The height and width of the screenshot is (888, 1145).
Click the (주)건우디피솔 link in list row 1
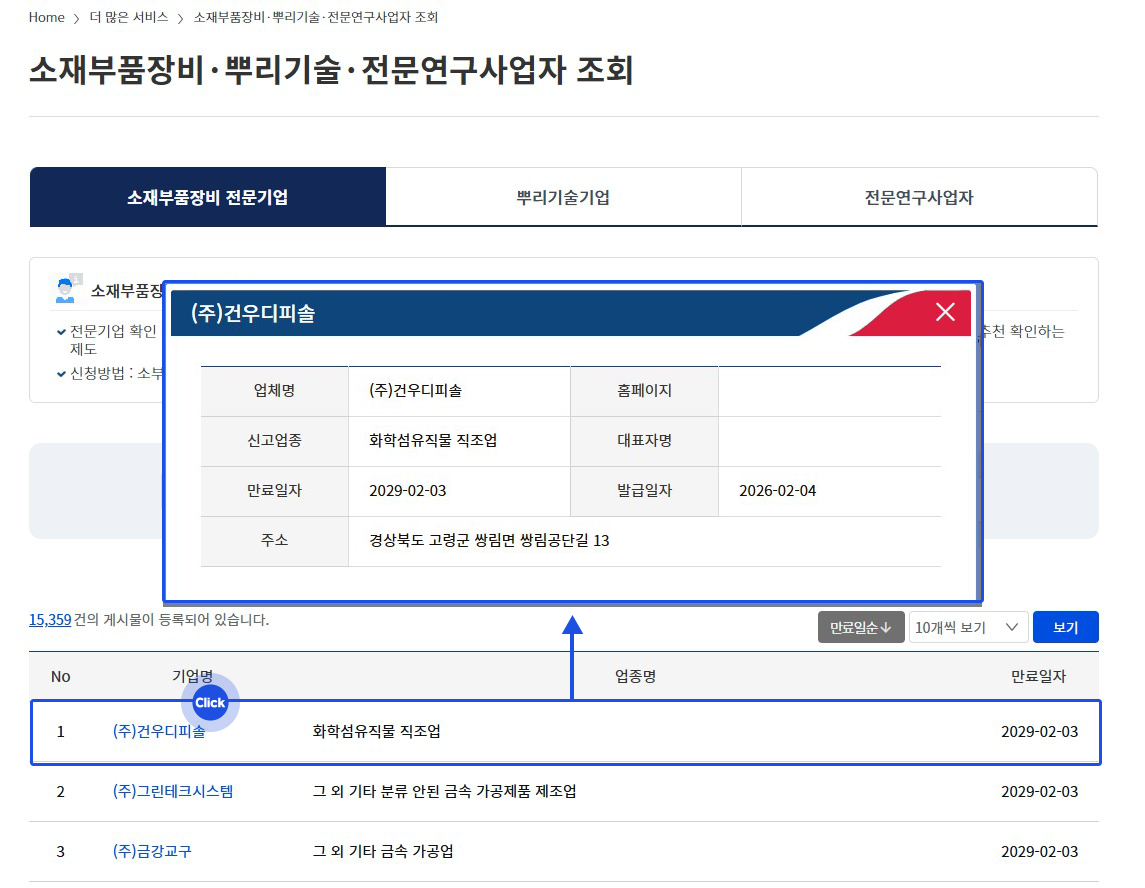pos(159,732)
